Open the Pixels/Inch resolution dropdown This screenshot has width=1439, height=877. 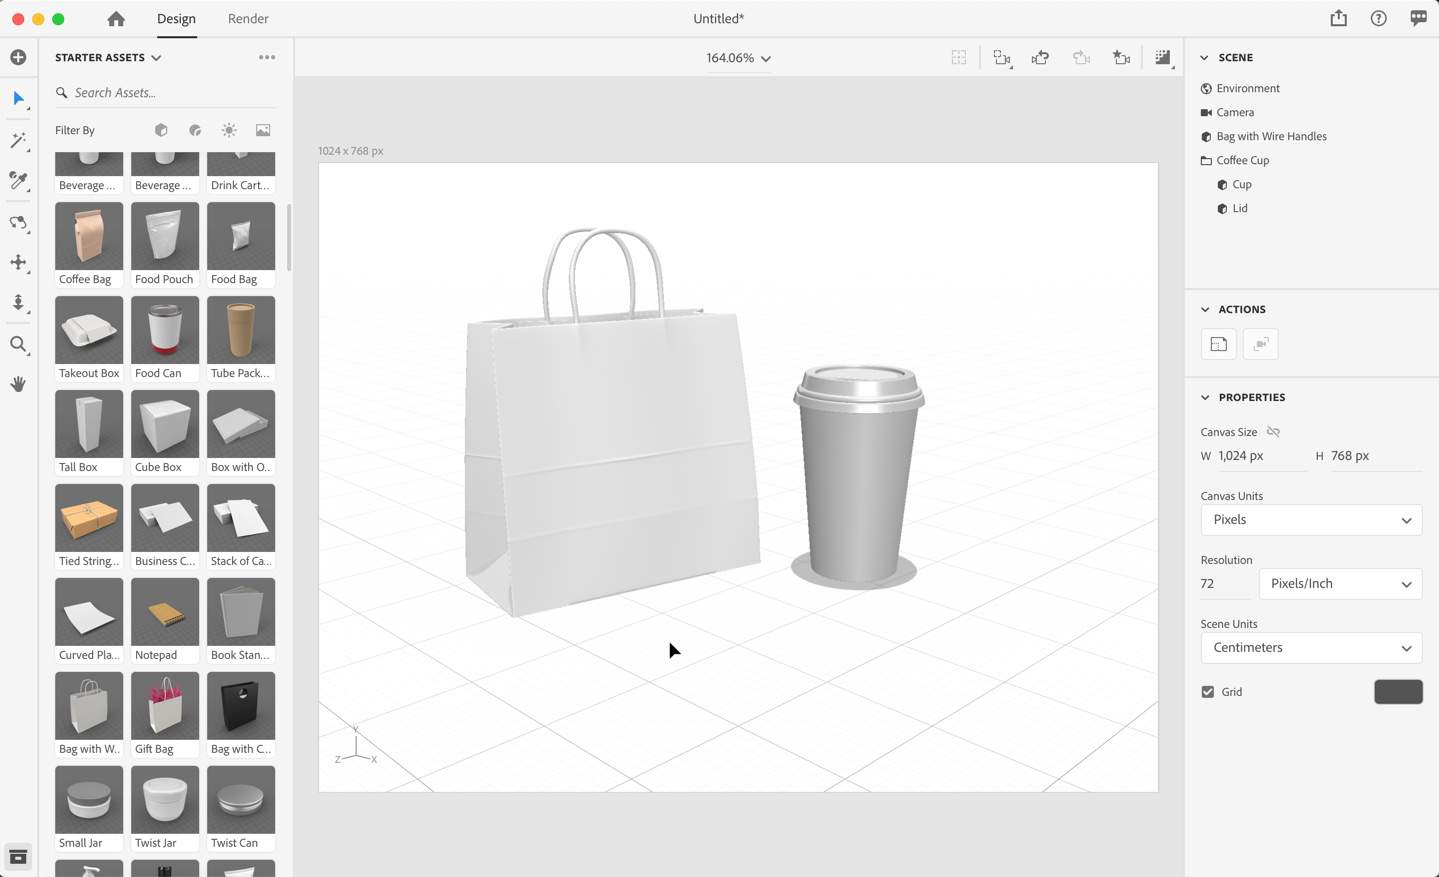point(1340,584)
